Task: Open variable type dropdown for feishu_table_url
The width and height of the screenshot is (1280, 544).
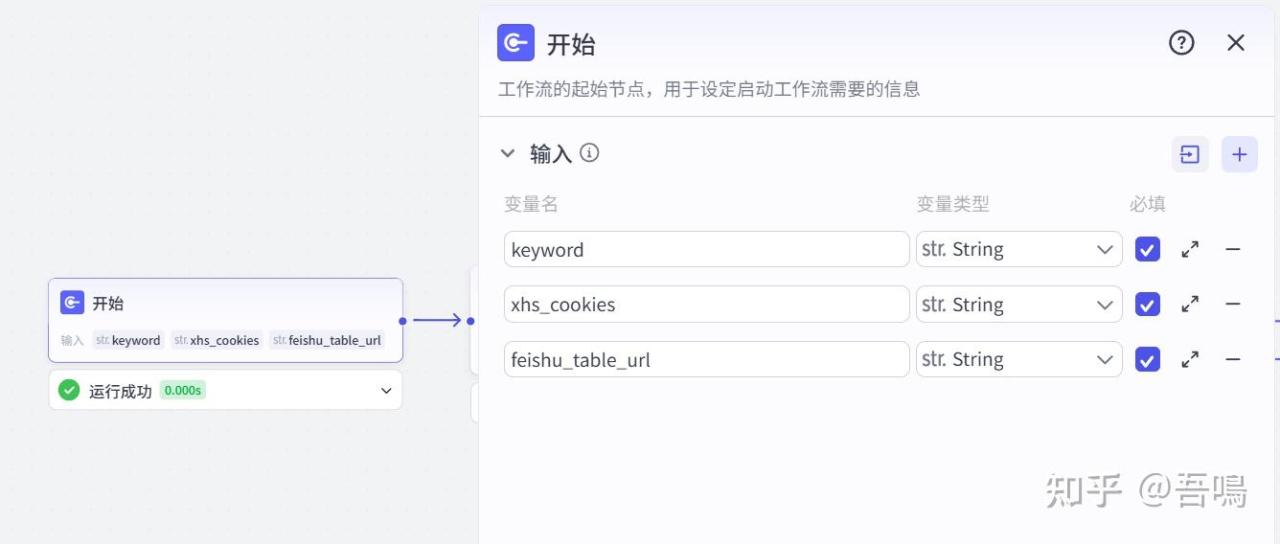Action: click(1018, 360)
